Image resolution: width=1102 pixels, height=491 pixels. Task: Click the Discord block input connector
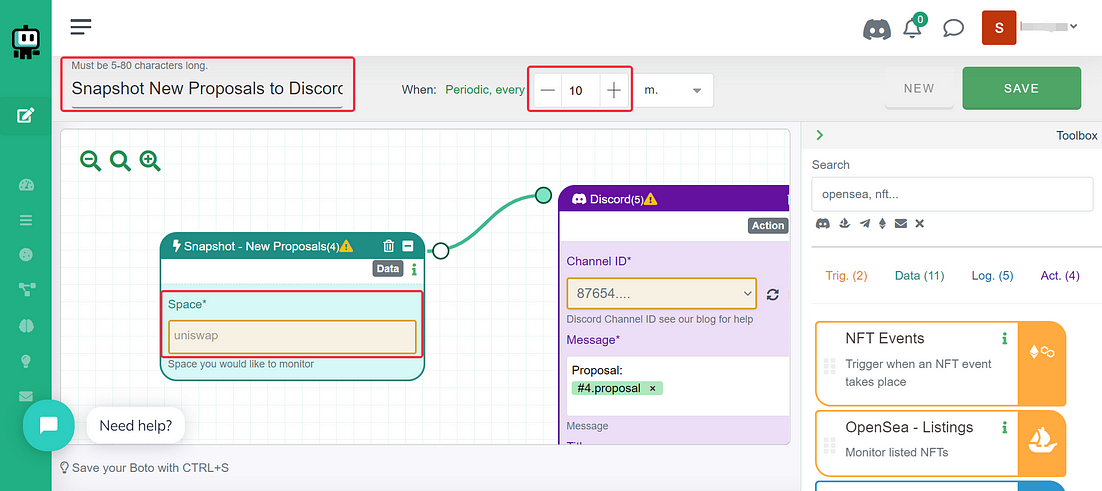(x=543, y=195)
